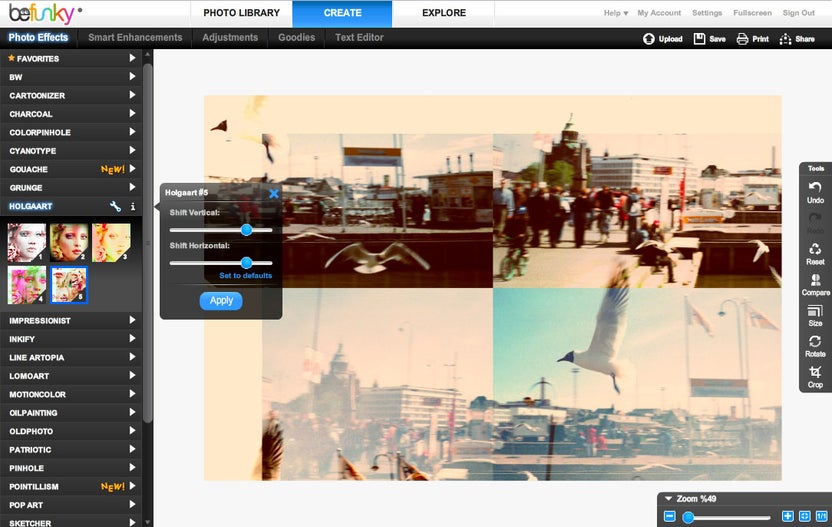Expand the Grunge category
This screenshot has width=832, height=527.
coord(71,187)
